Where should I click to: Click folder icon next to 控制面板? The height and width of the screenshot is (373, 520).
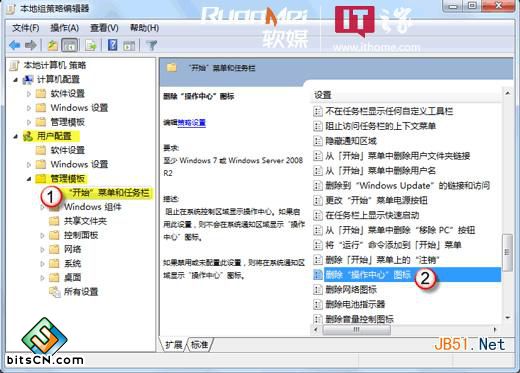coord(54,235)
